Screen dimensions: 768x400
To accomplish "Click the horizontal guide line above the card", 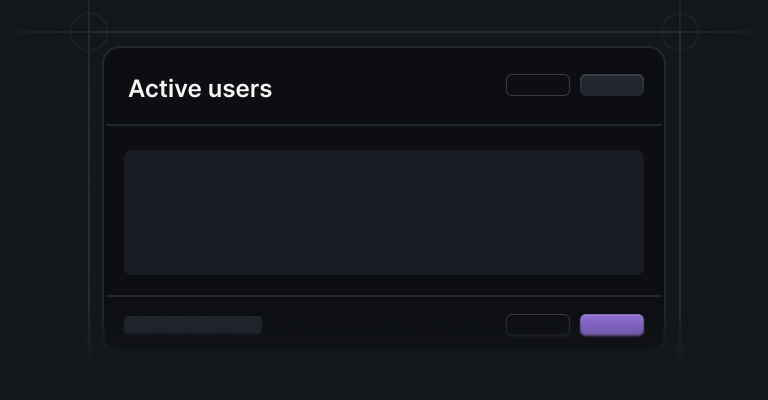I will (384, 32).
